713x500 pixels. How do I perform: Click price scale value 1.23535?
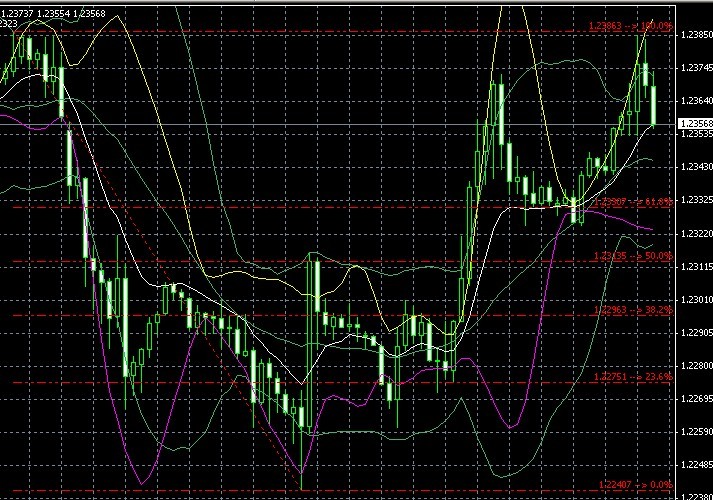click(697, 134)
